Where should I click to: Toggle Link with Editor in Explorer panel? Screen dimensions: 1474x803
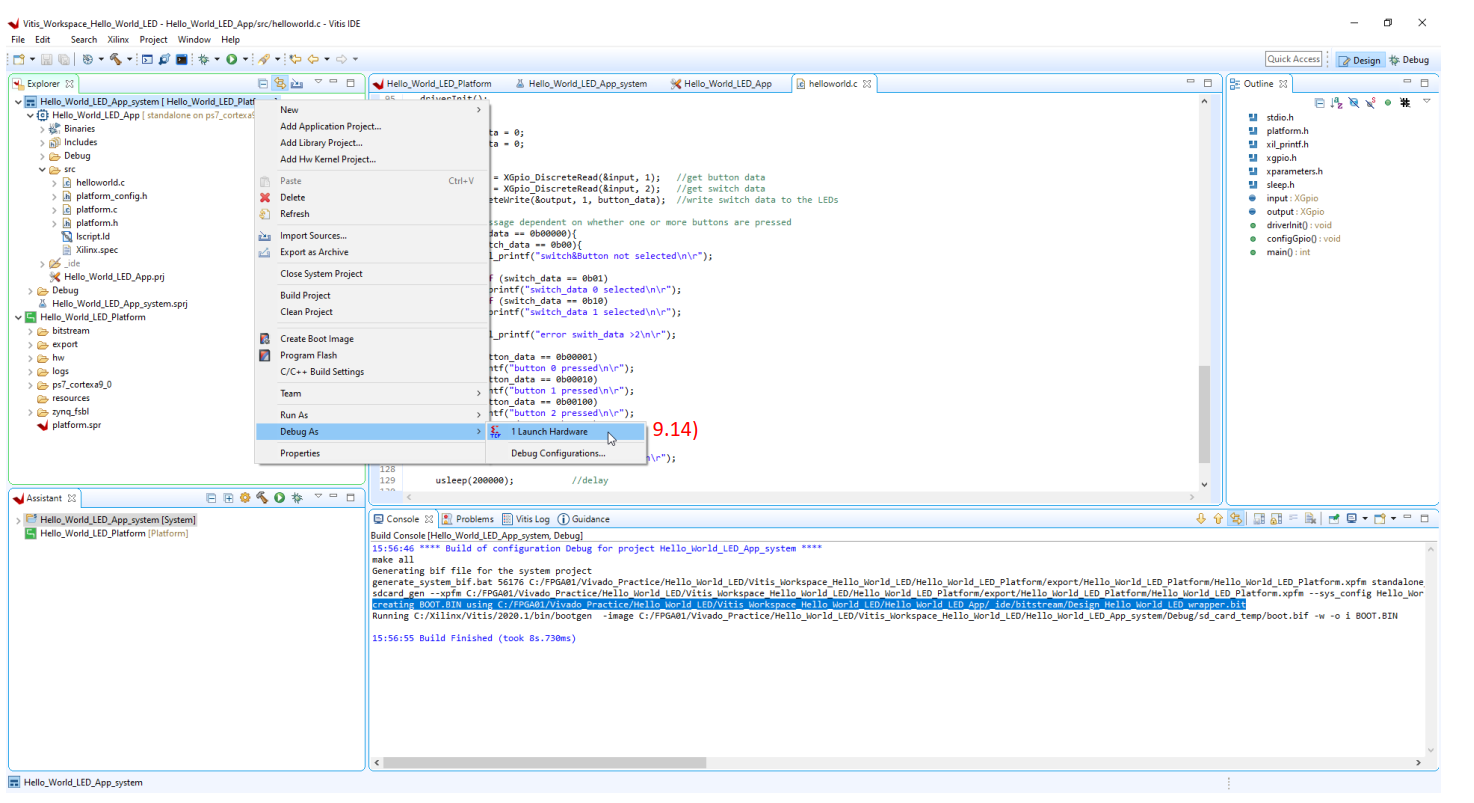click(x=280, y=83)
